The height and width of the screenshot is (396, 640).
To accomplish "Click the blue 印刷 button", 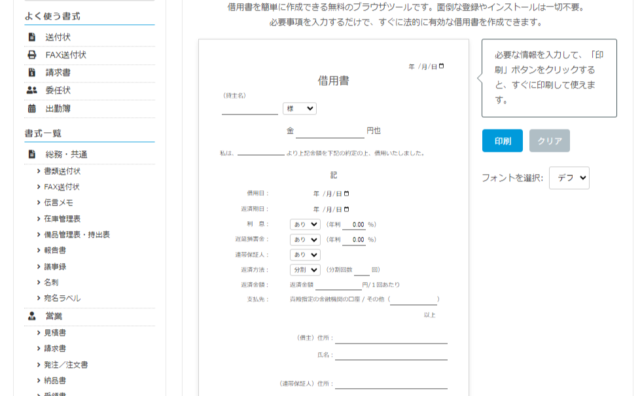I will [502, 141].
